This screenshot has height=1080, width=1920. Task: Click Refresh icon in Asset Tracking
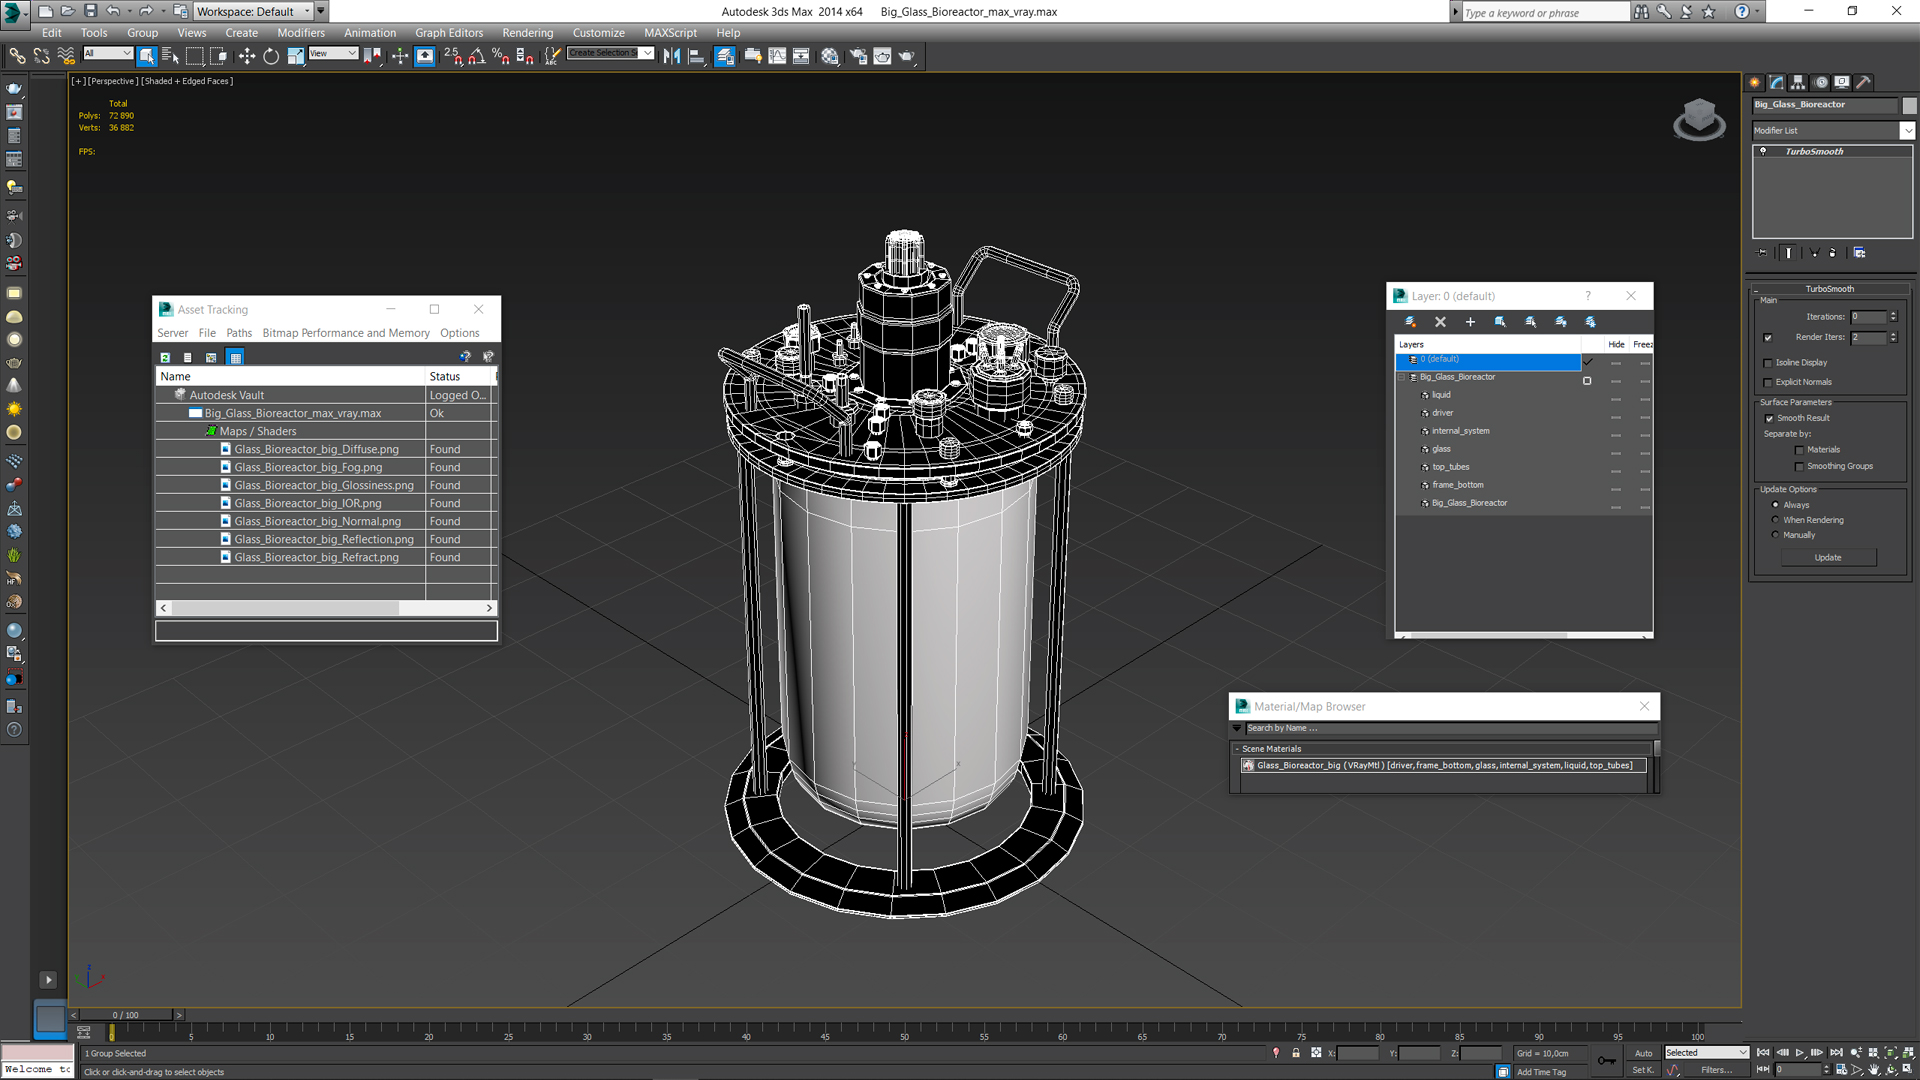tap(165, 357)
